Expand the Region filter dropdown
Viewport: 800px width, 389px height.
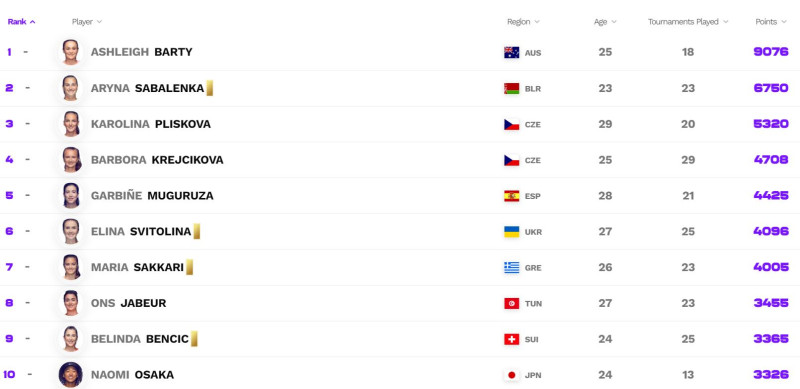523,22
